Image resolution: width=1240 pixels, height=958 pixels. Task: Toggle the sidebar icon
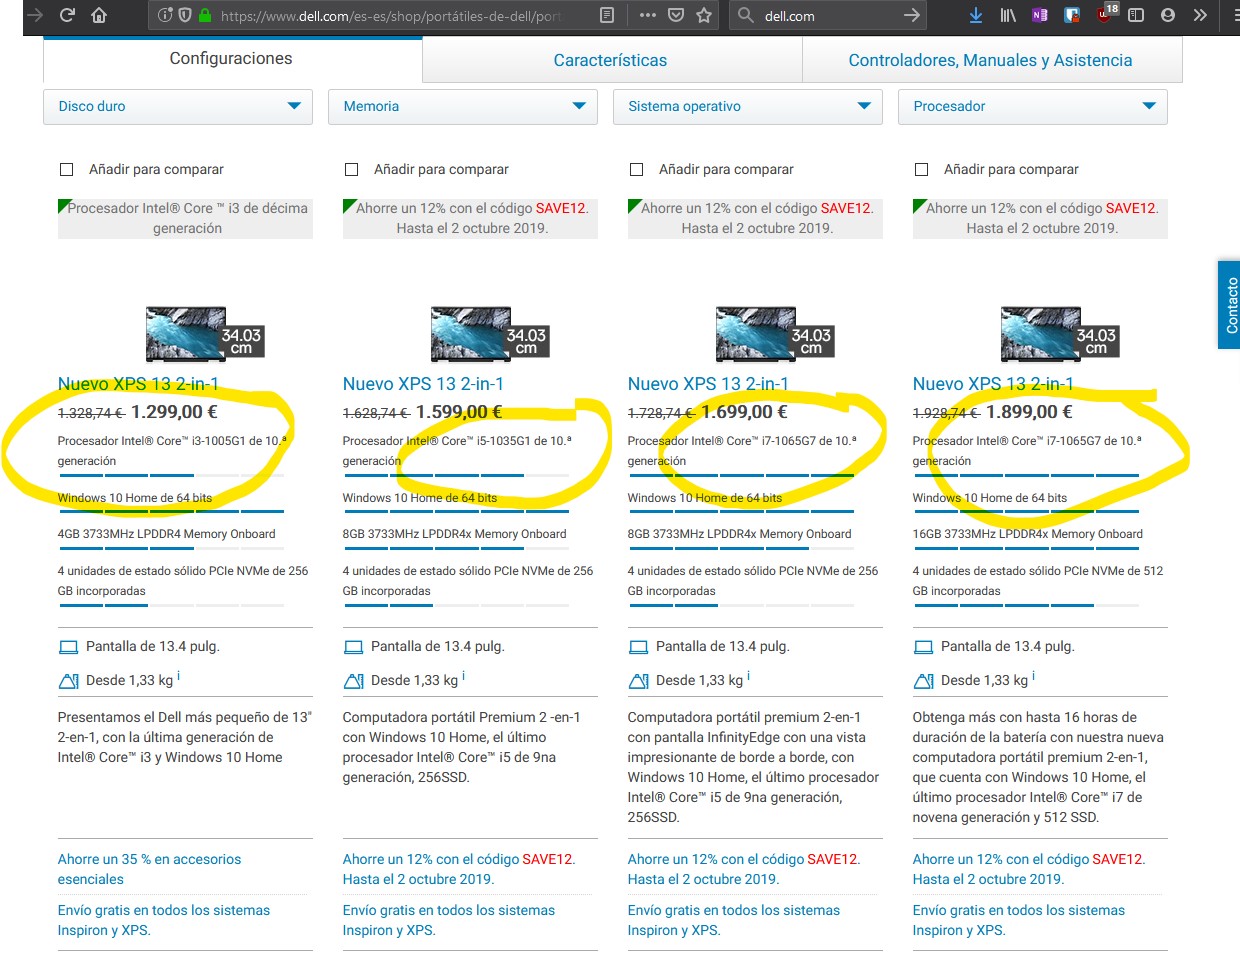coord(1136,15)
